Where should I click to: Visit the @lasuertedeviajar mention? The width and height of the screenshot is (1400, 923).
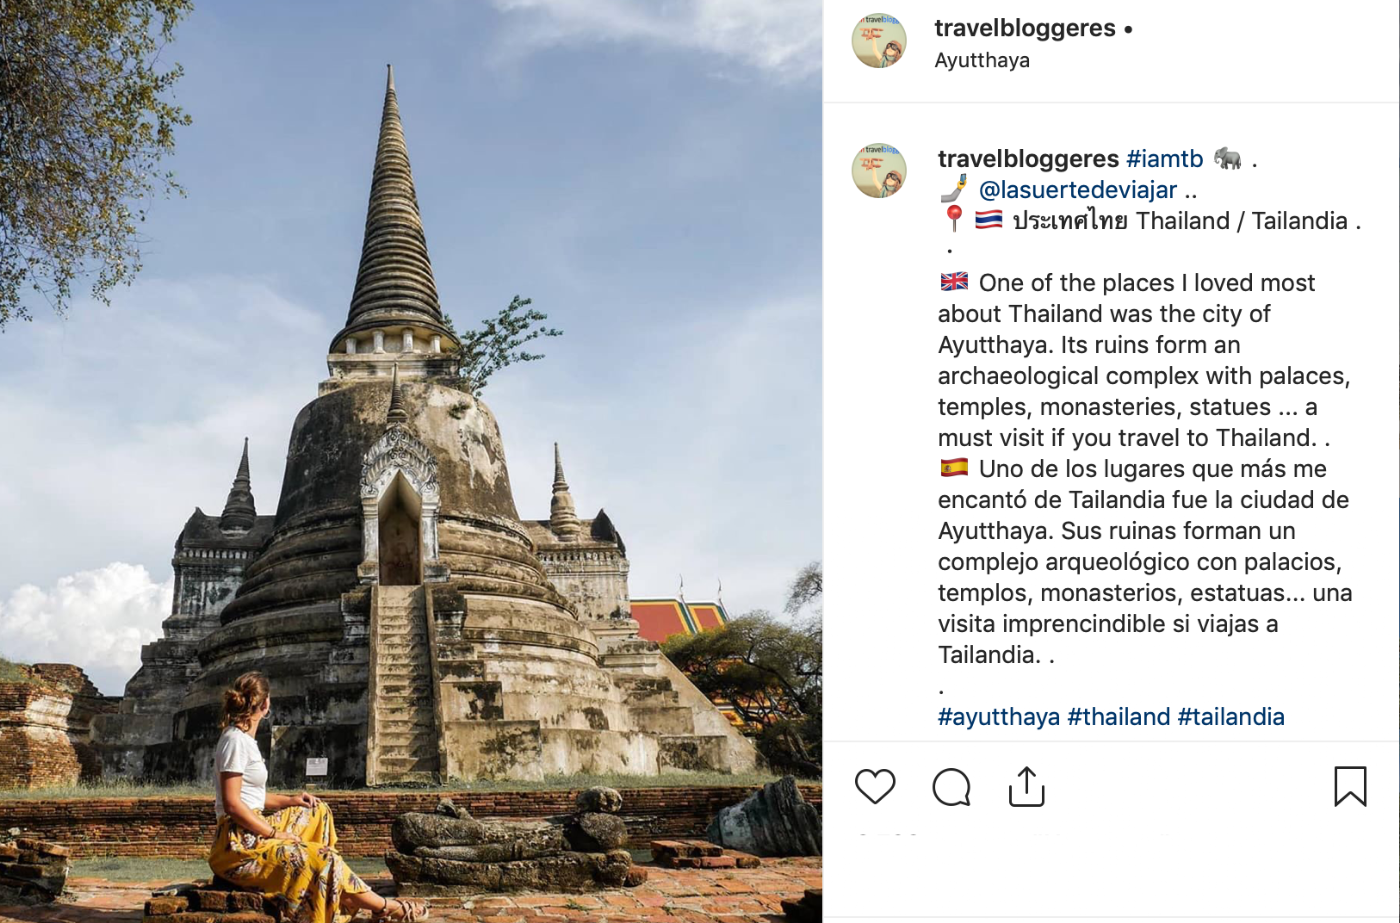click(x=1077, y=189)
